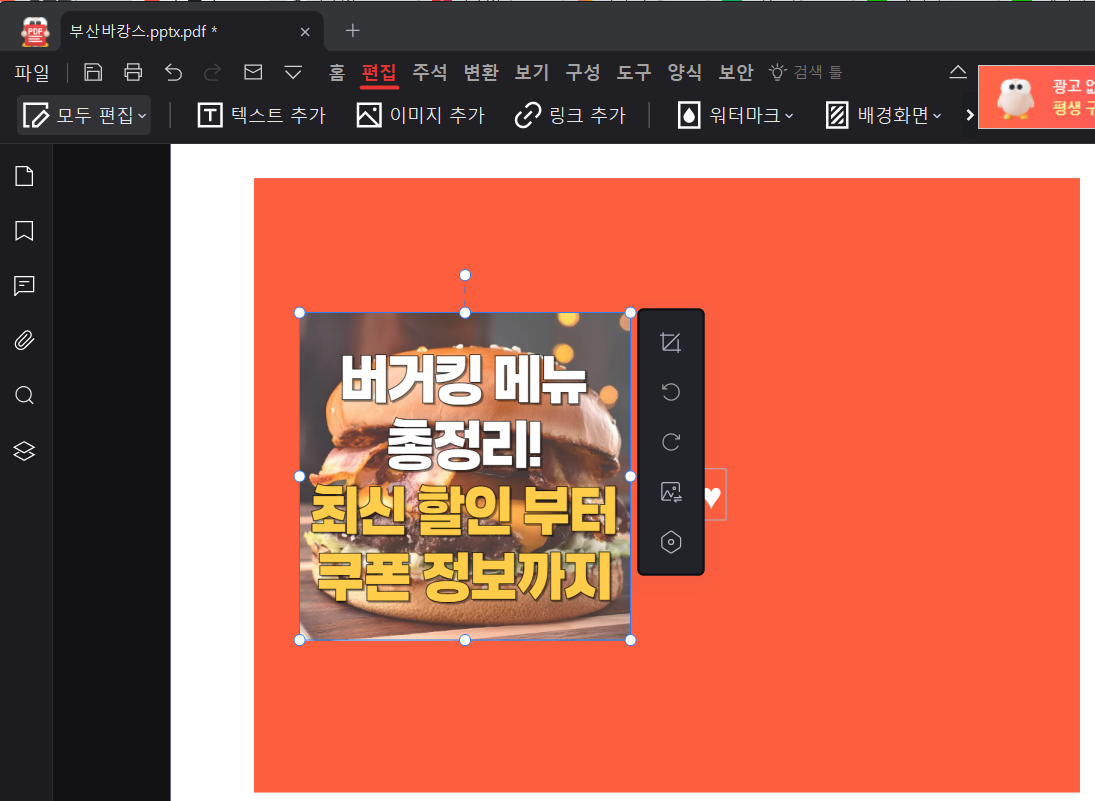Image resolution: width=1095 pixels, height=801 pixels.
Task: Rotate the image counterclockwise
Action: pos(670,392)
